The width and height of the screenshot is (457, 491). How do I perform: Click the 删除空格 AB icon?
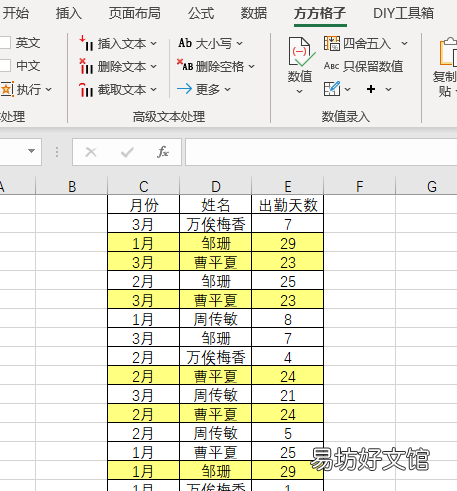point(185,65)
